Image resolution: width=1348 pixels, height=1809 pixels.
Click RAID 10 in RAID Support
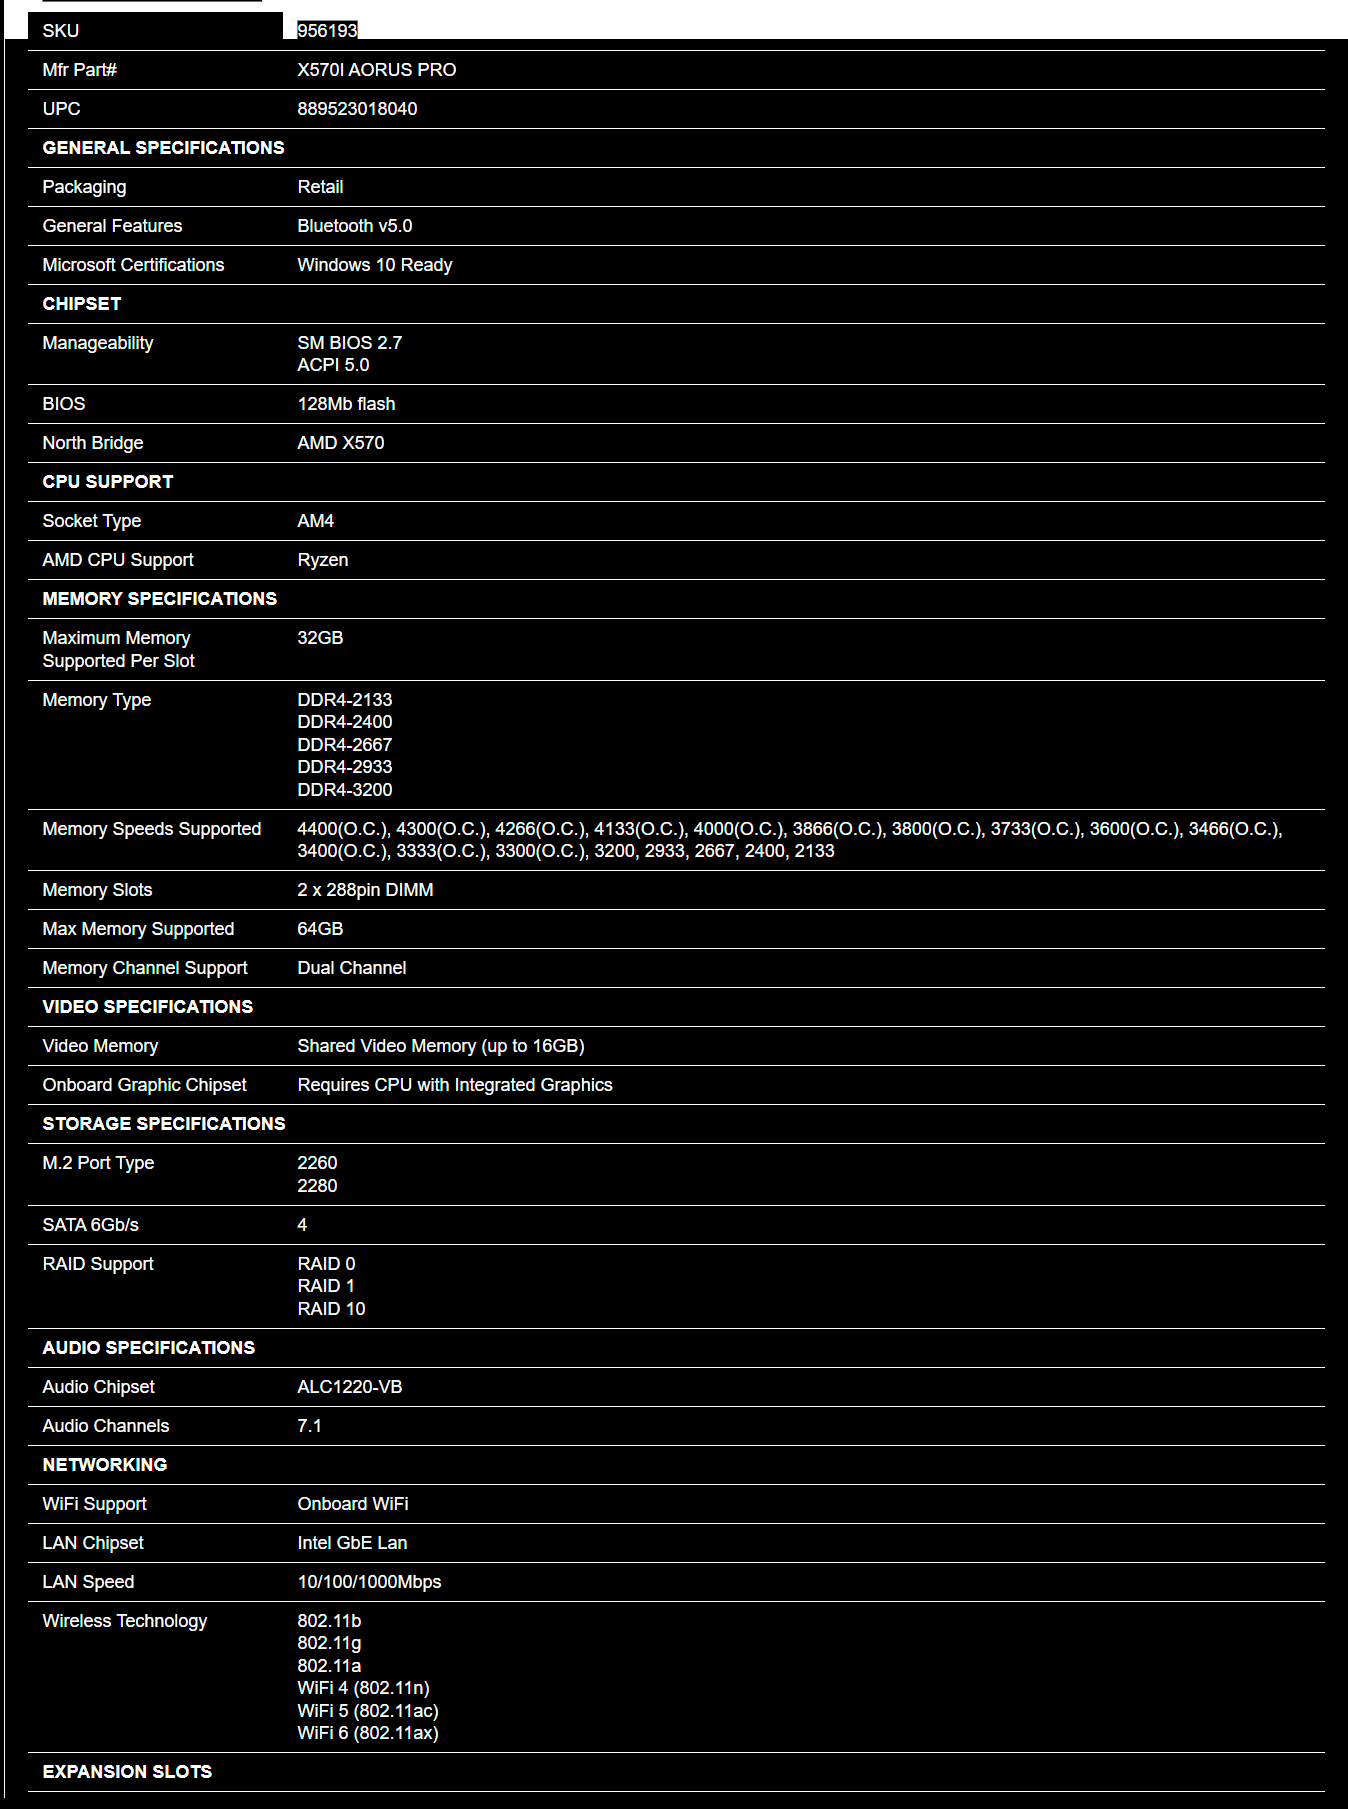click(331, 1309)
